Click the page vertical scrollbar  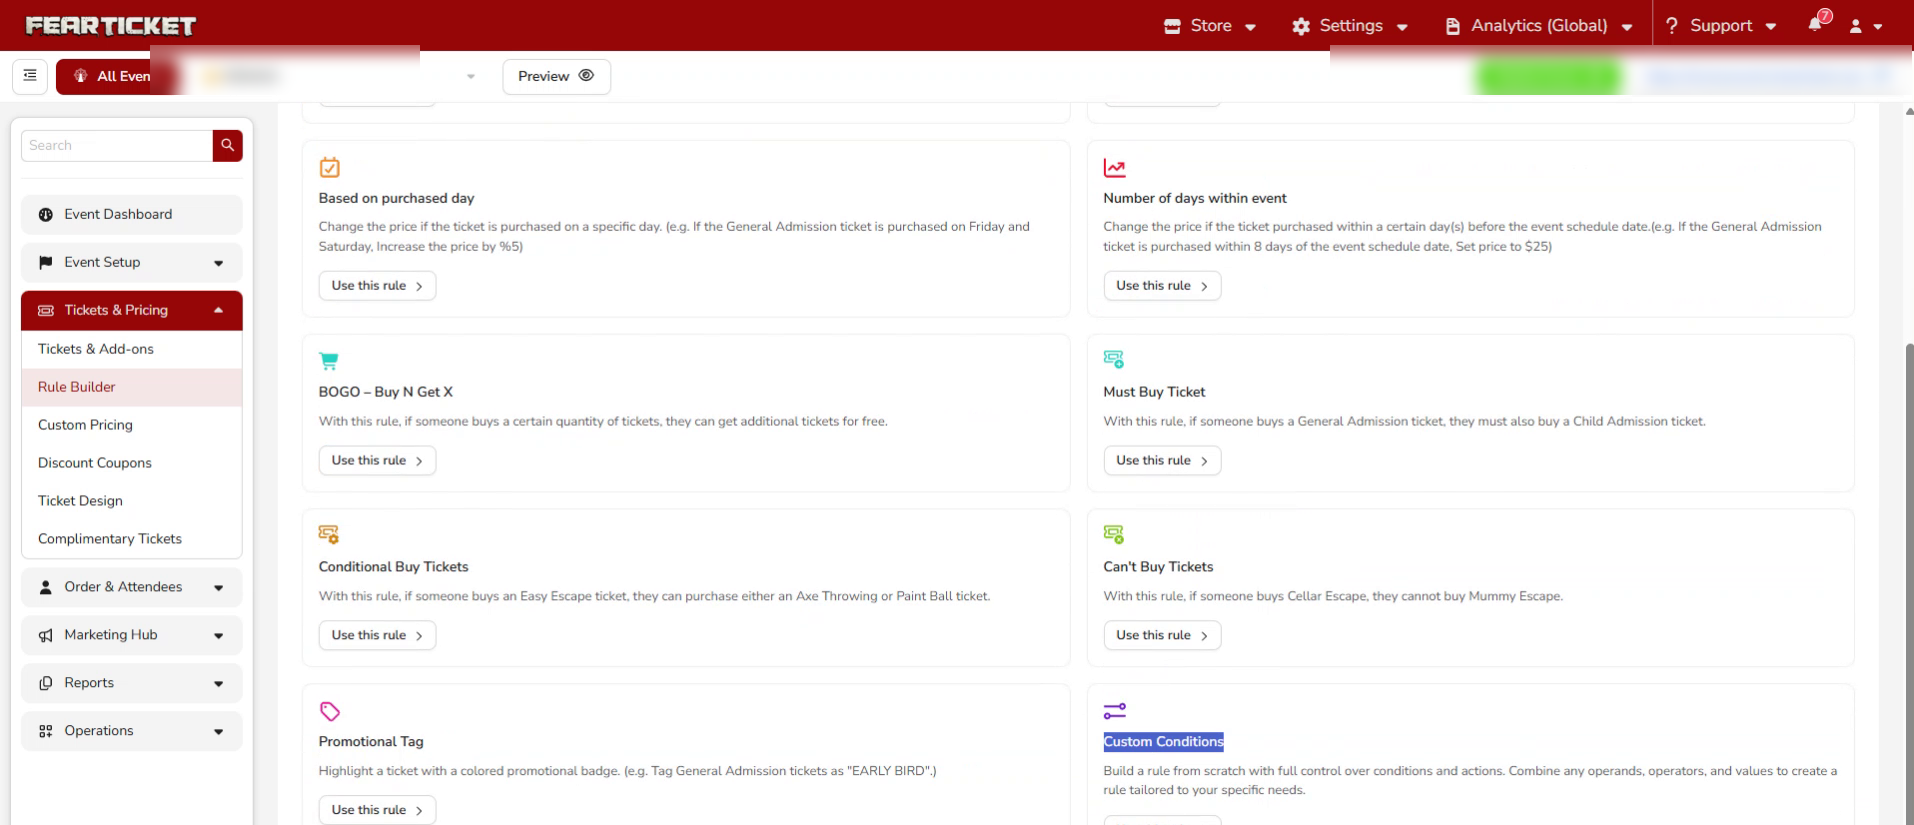[x=1908, y=580]
